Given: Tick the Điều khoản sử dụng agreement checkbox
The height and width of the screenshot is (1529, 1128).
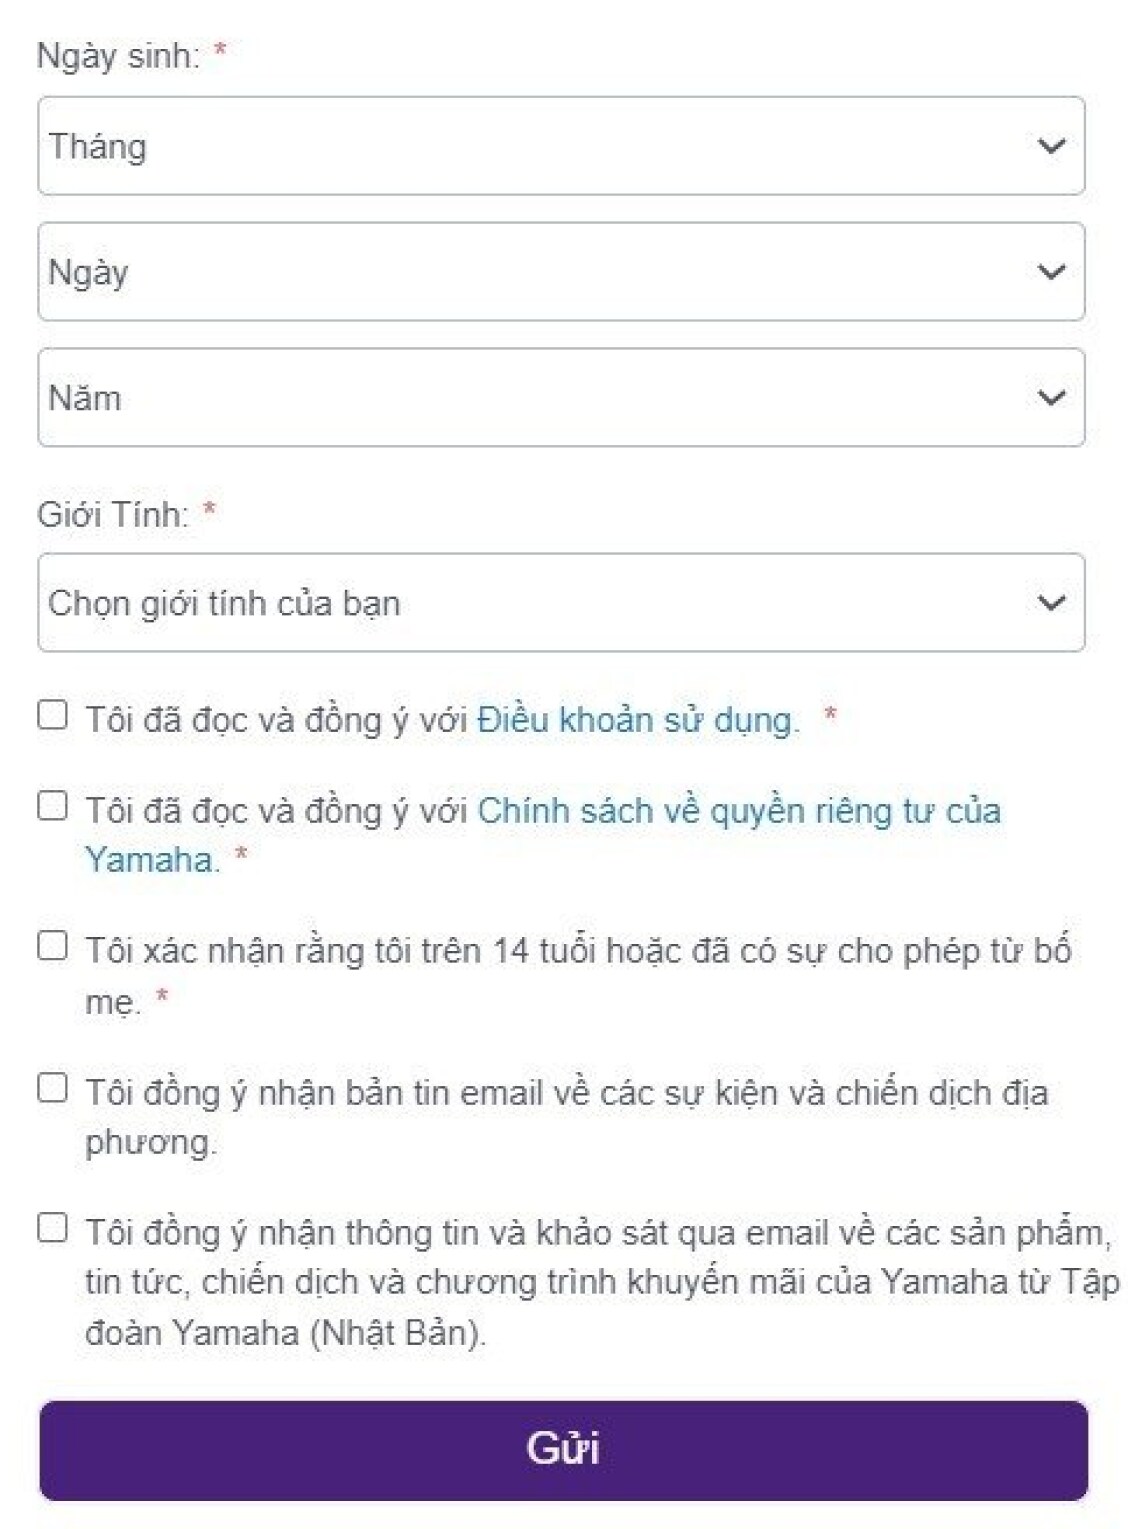Looking at the screenshot, I should pyautogui.click(x=52, y=715).
